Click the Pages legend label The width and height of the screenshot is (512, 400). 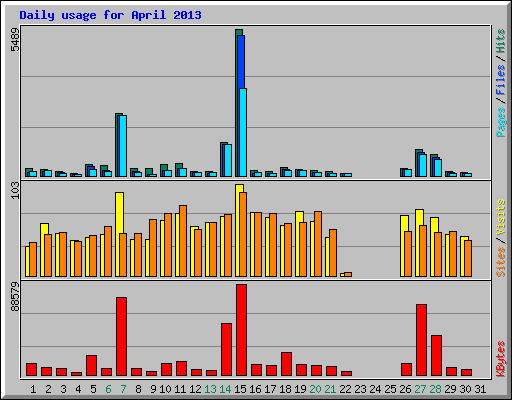[501, 122]
